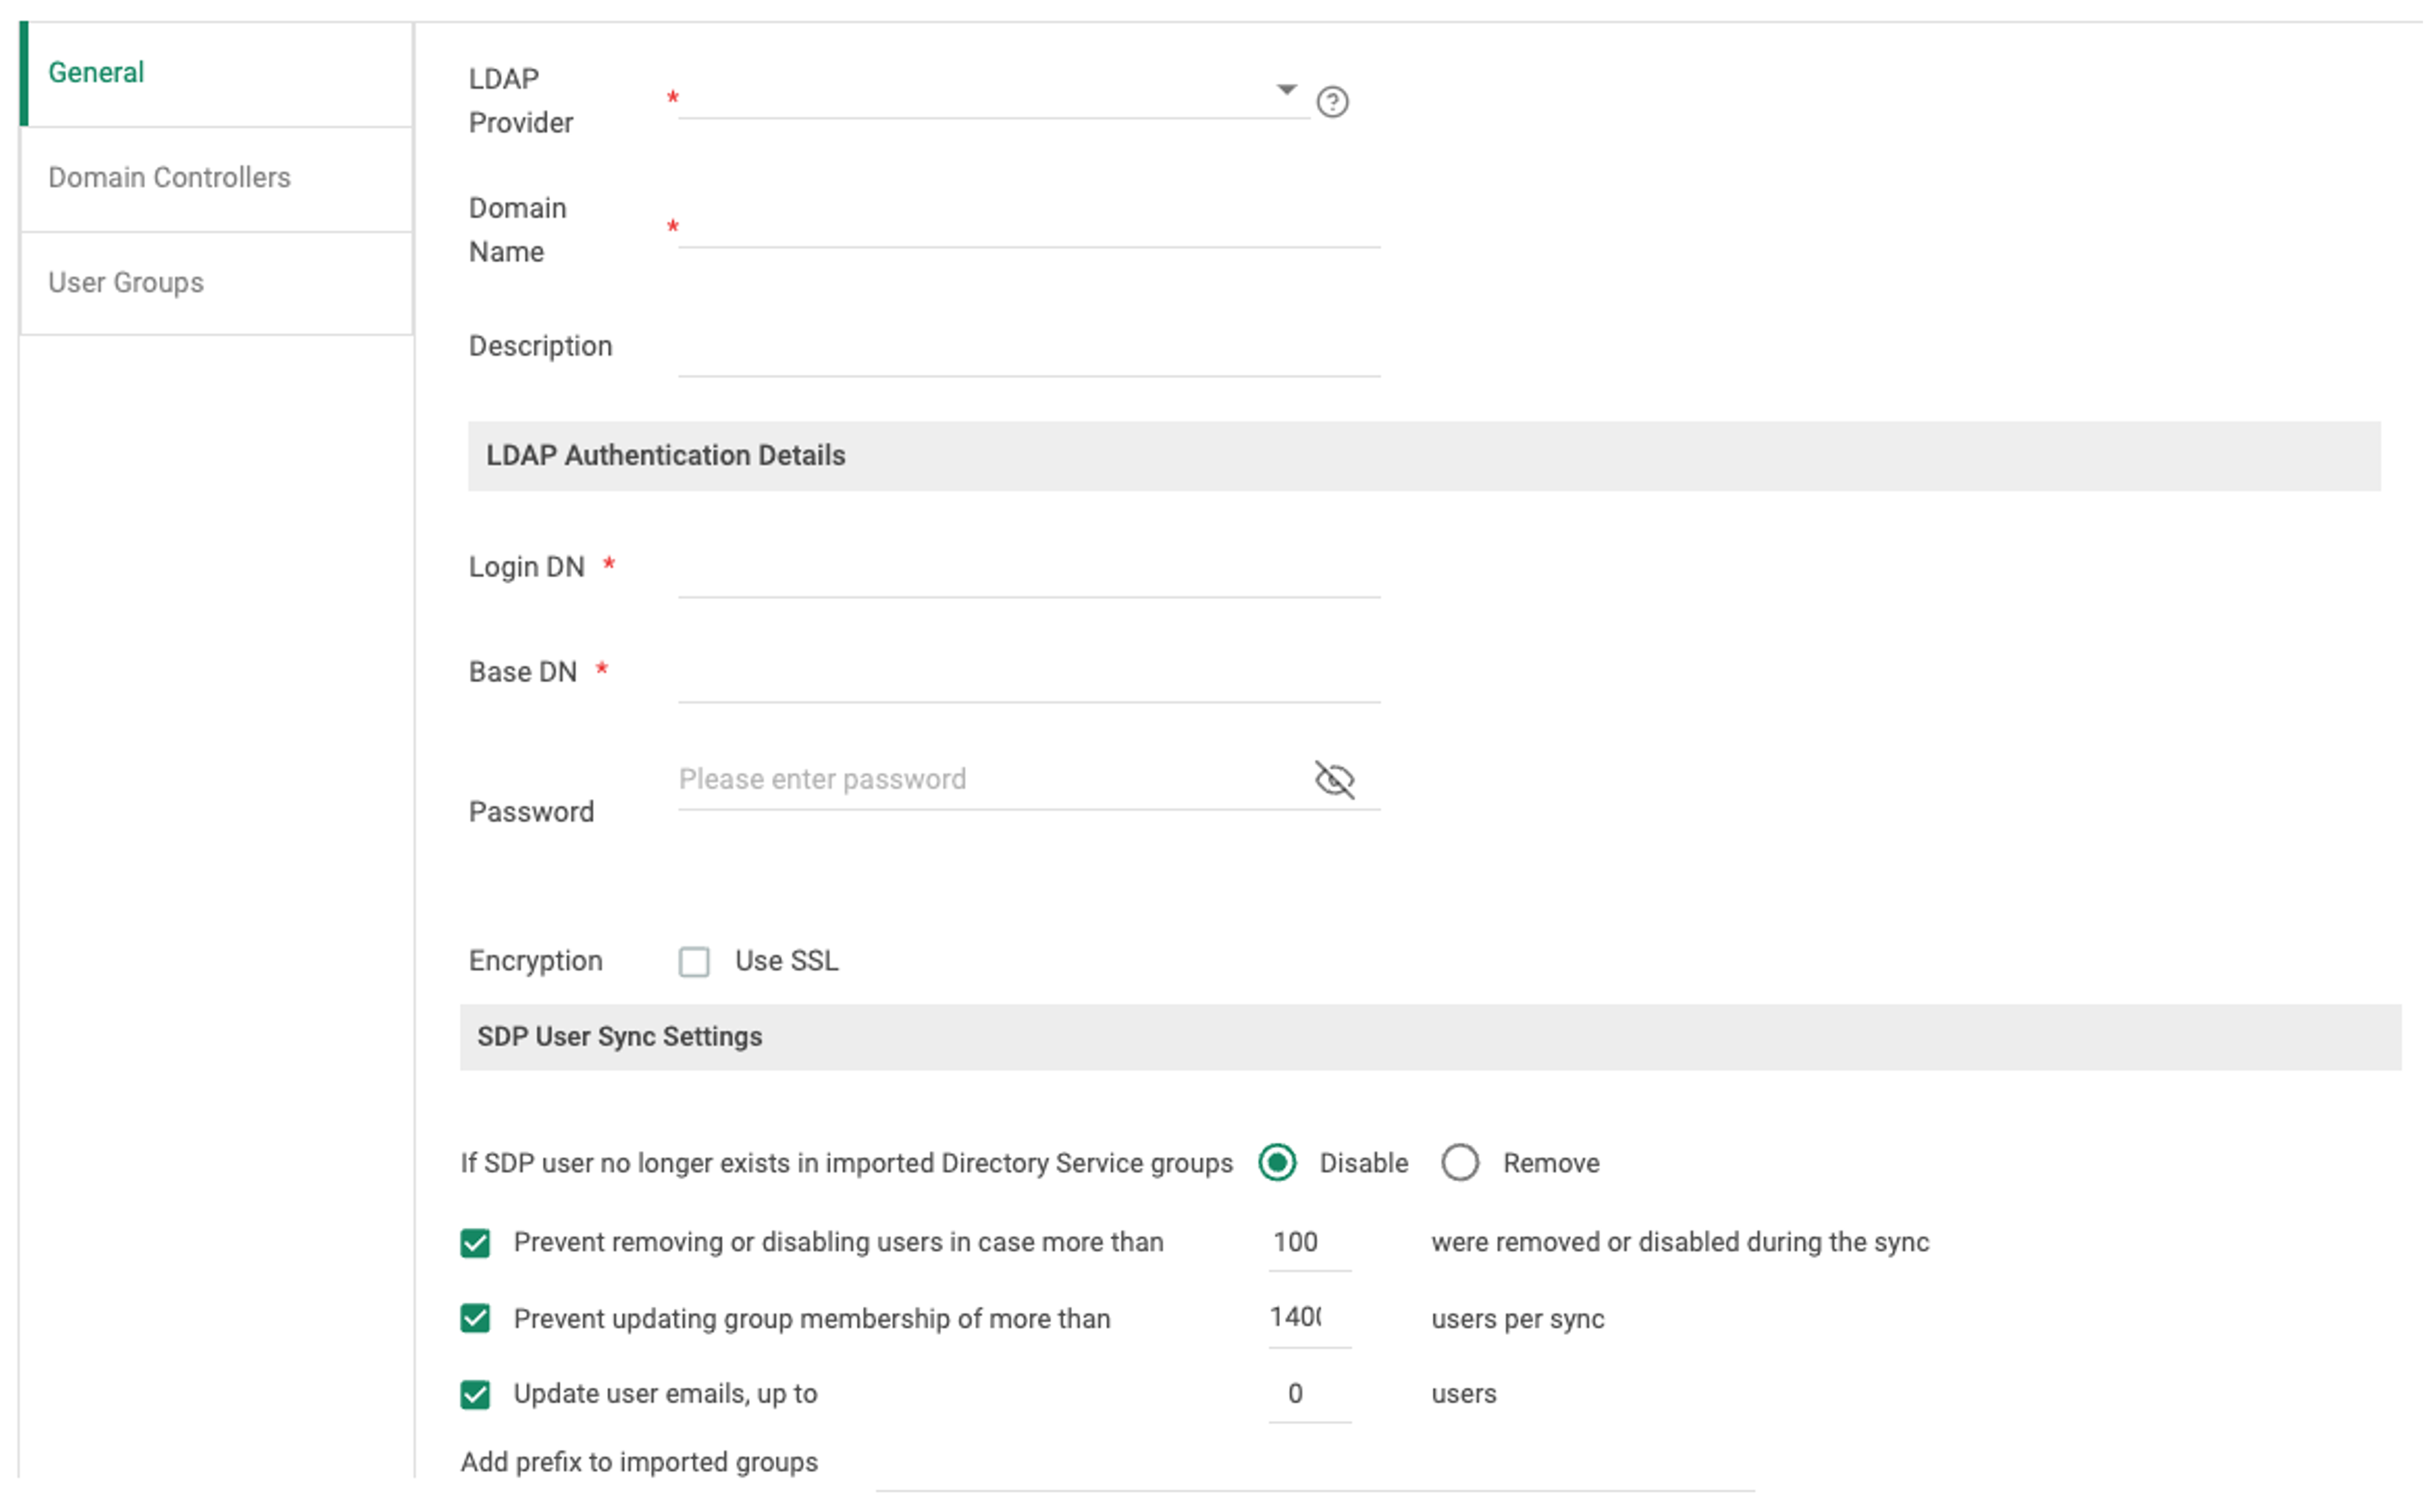2424x1512 pixels.
Task: Toggle Update user emails checkbox
Action: pyautogui.click(x=475, y=1395)
